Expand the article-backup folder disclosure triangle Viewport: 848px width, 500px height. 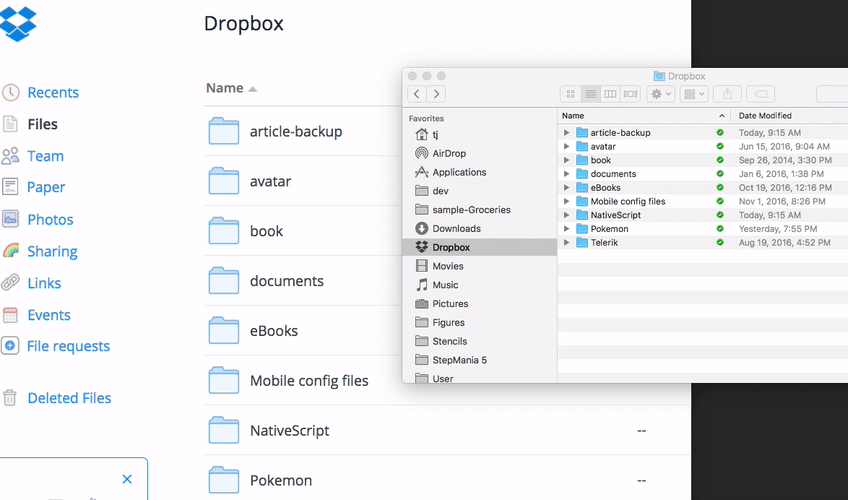click(x=567, y=133)
